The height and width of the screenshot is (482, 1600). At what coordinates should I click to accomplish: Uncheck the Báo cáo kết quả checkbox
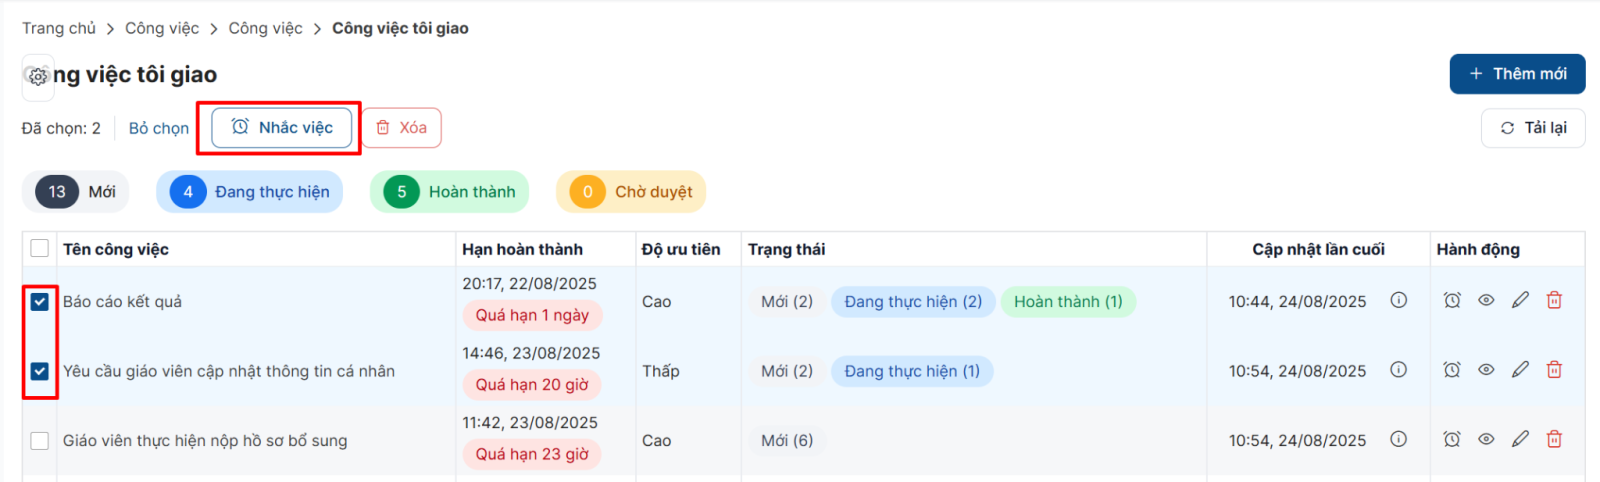click(40, 302)
